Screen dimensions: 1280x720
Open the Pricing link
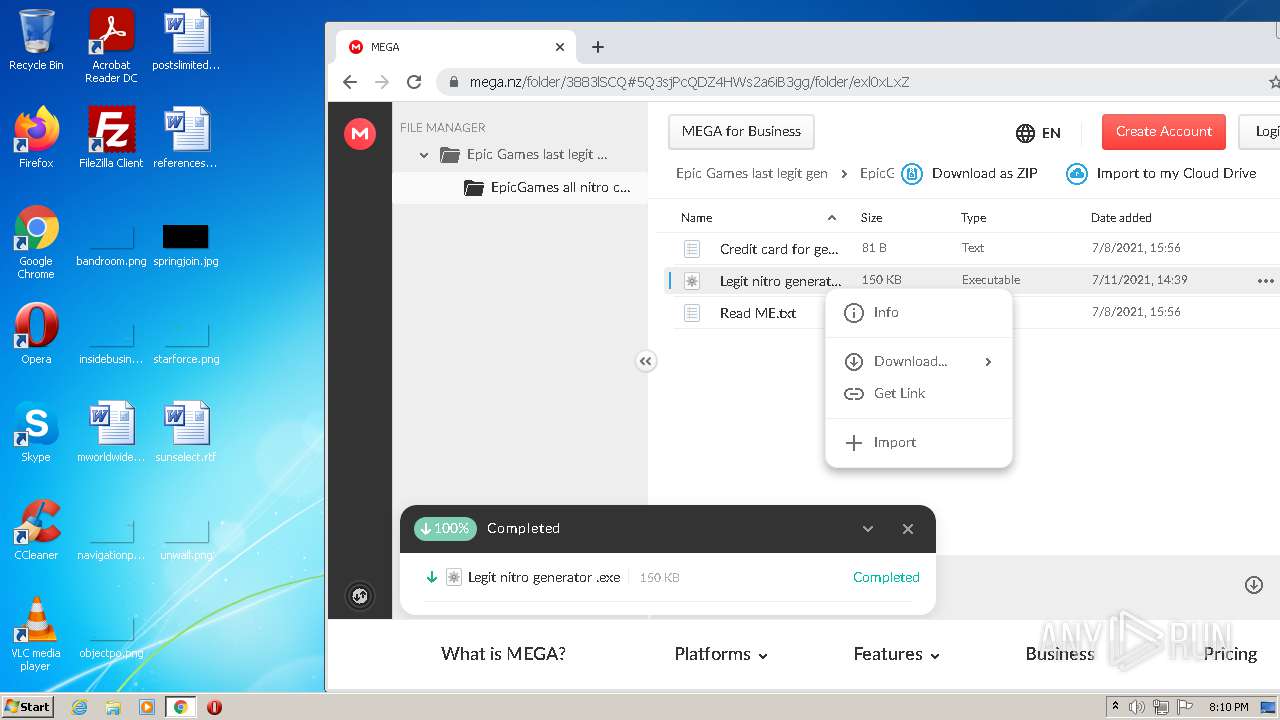(x=1230, y=654)
